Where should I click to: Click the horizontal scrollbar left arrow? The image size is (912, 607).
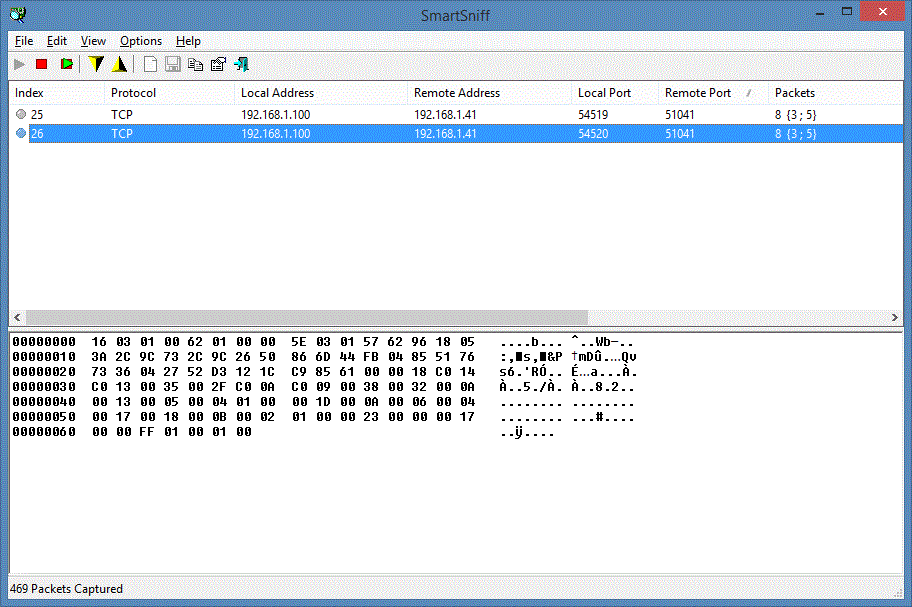(x=17, y=317)
